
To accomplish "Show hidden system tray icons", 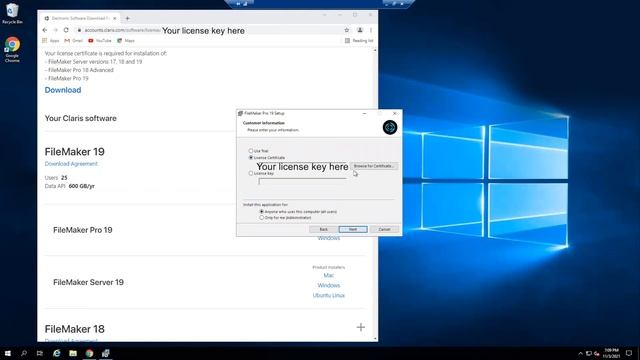I will tap(580, 353).
